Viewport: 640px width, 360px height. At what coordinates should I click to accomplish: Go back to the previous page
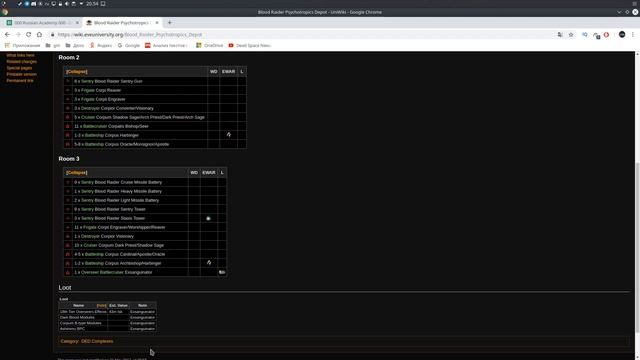(7, 35)
